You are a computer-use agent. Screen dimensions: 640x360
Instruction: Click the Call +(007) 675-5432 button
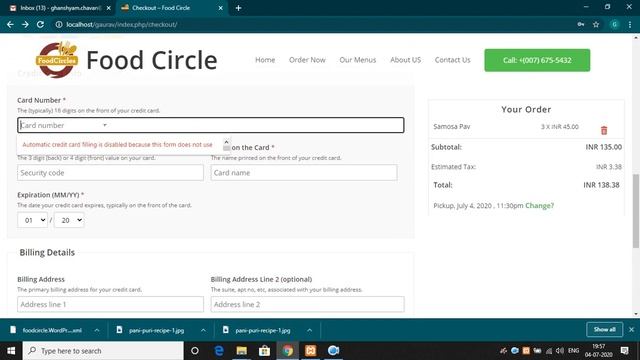(537, 60)
